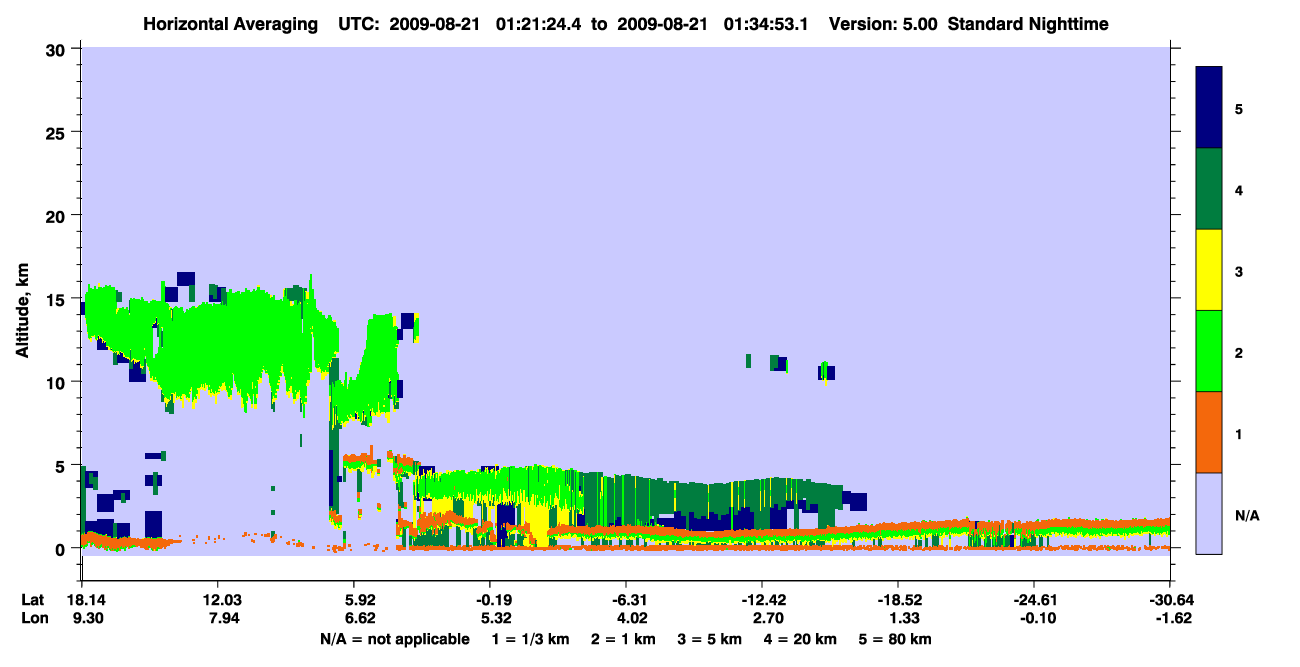1300x667 pixels.
Task: Click the dark green level 4 legend swatch
Action: point(1210,189)
